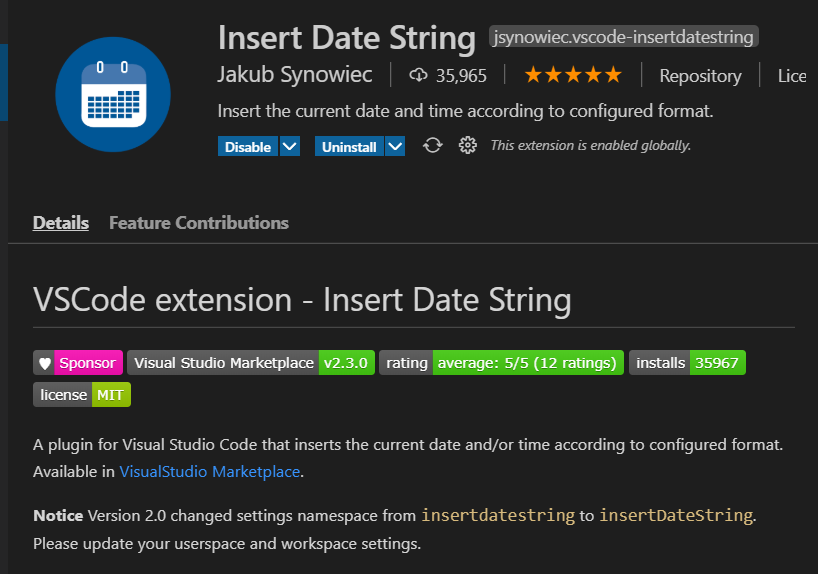Click the installs 35967 badge
The height and width of the screenshot is (574, 818).
click(x=687, y=363)
